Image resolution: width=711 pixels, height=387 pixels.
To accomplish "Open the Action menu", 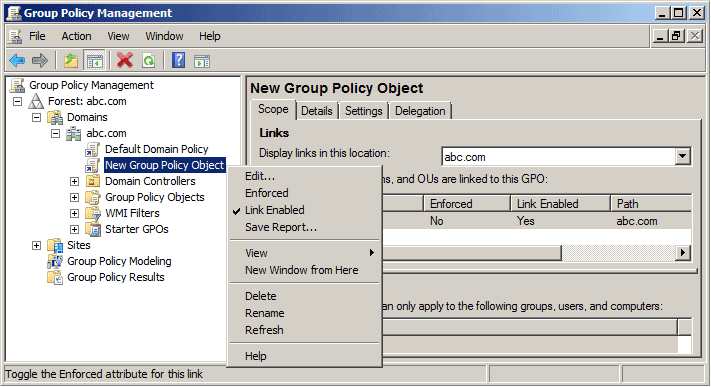I will click(x=76, y=36).
